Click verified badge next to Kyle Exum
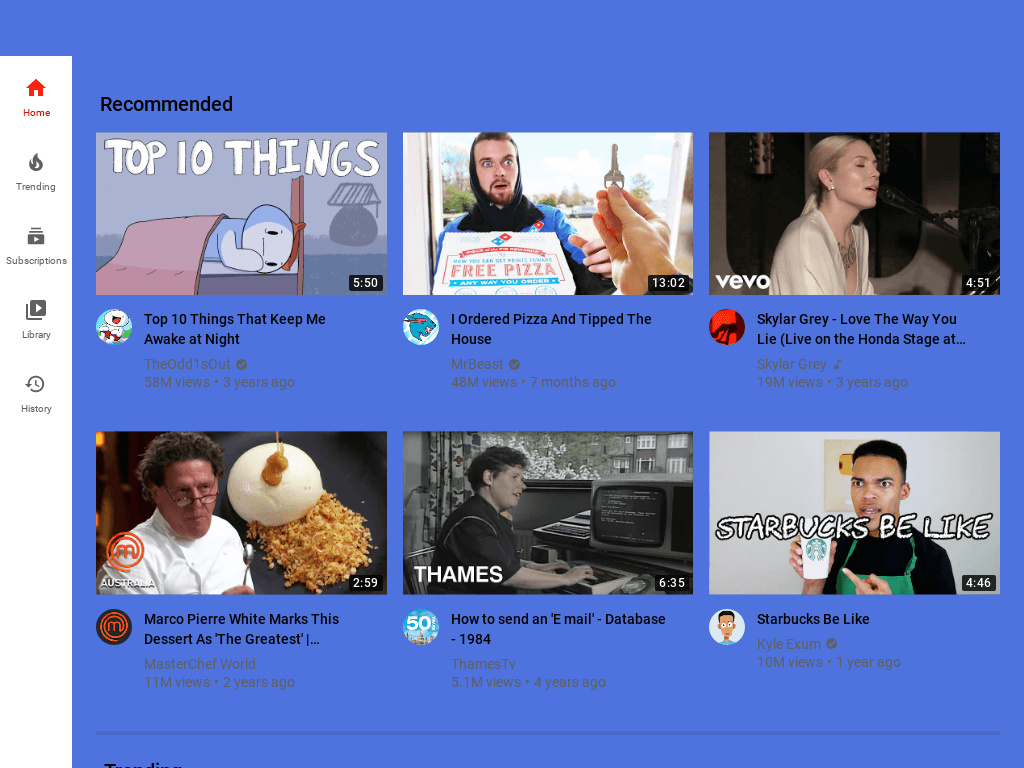Screen dimensions: 1024x768 831,644
